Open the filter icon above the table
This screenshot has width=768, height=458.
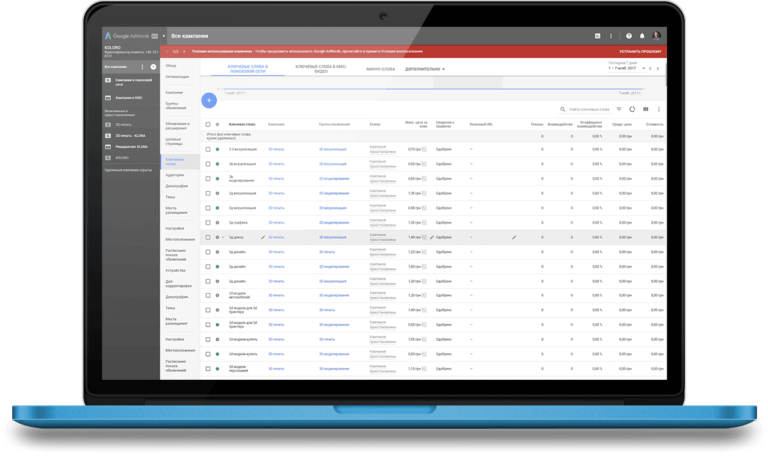[618, 109]
